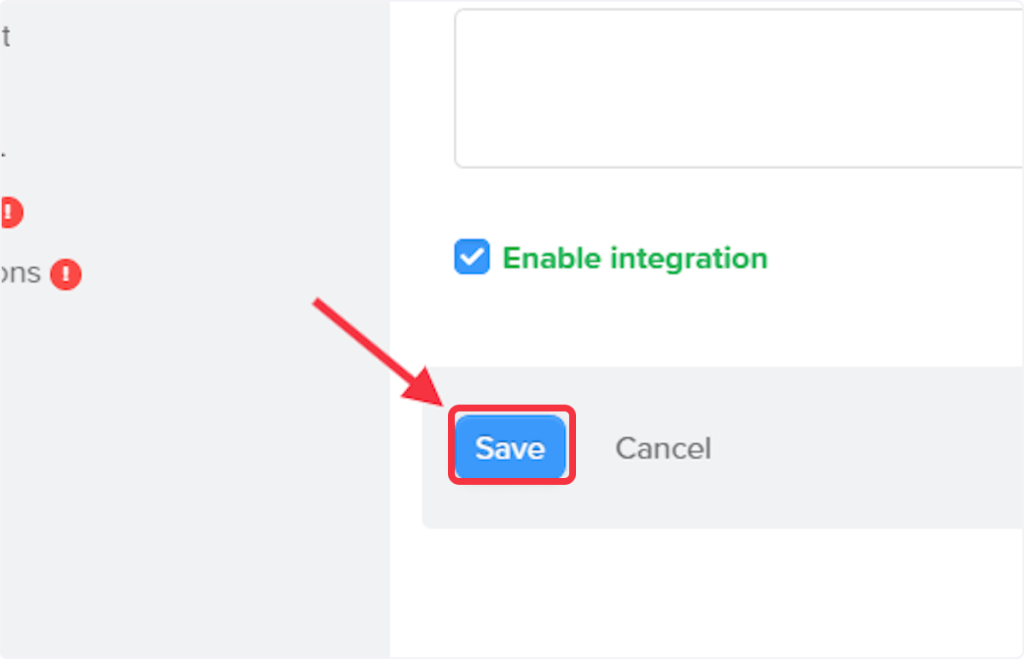Cancel the integration changes
The image size is (1024, 659).
click(662, 448)
